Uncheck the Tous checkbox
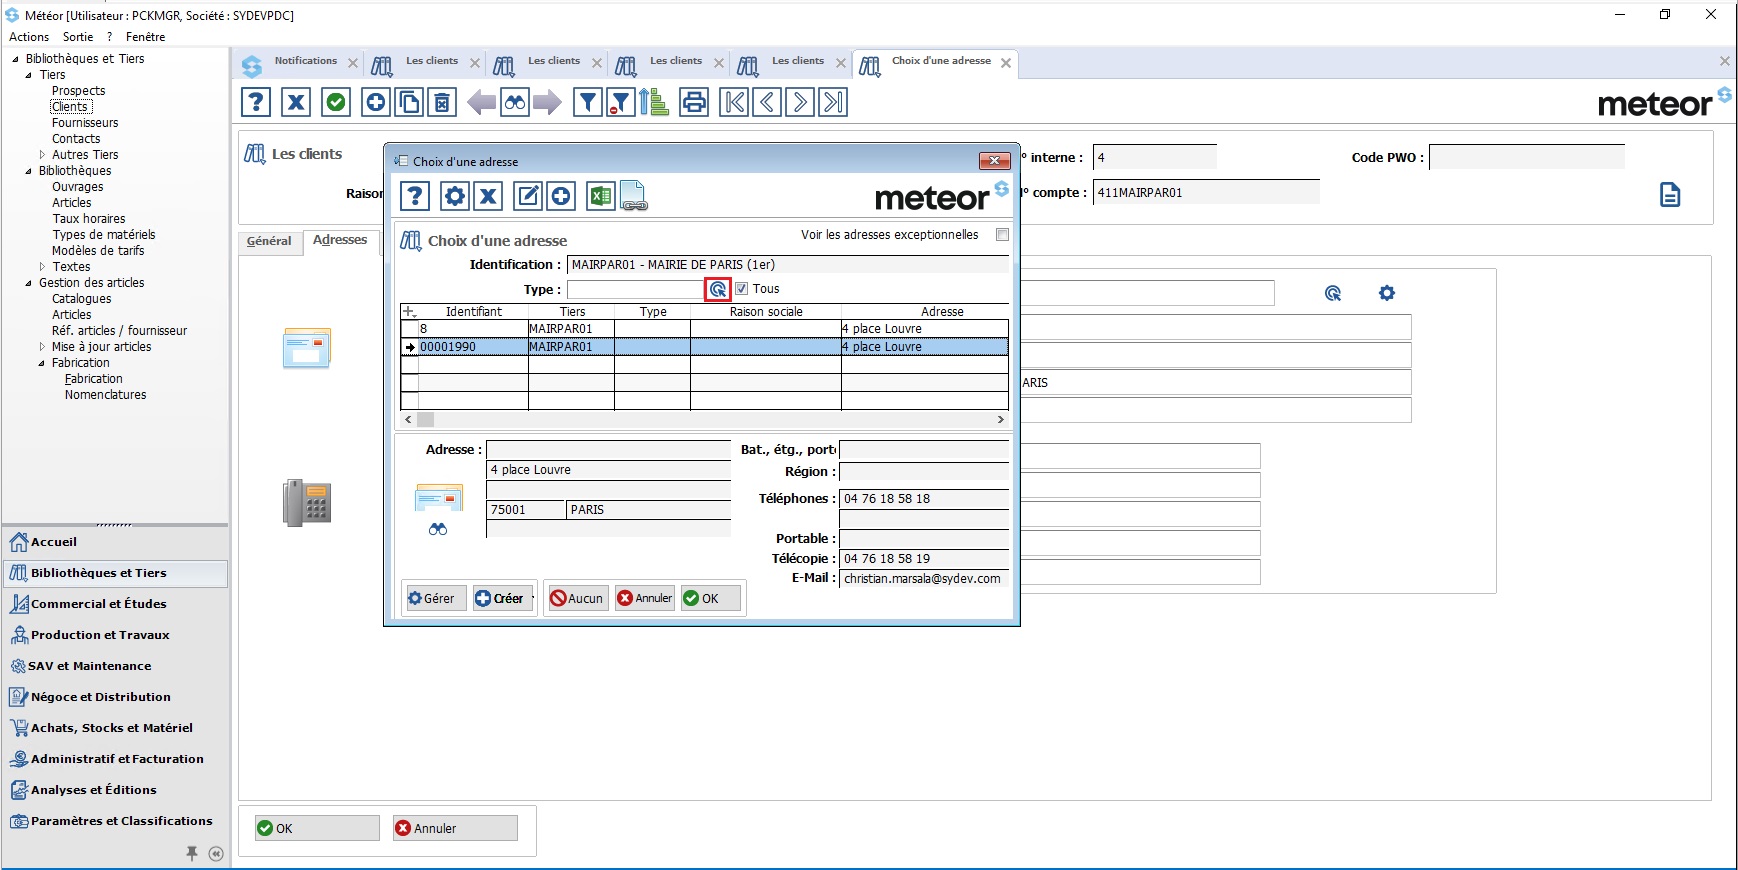 [741, 289]
